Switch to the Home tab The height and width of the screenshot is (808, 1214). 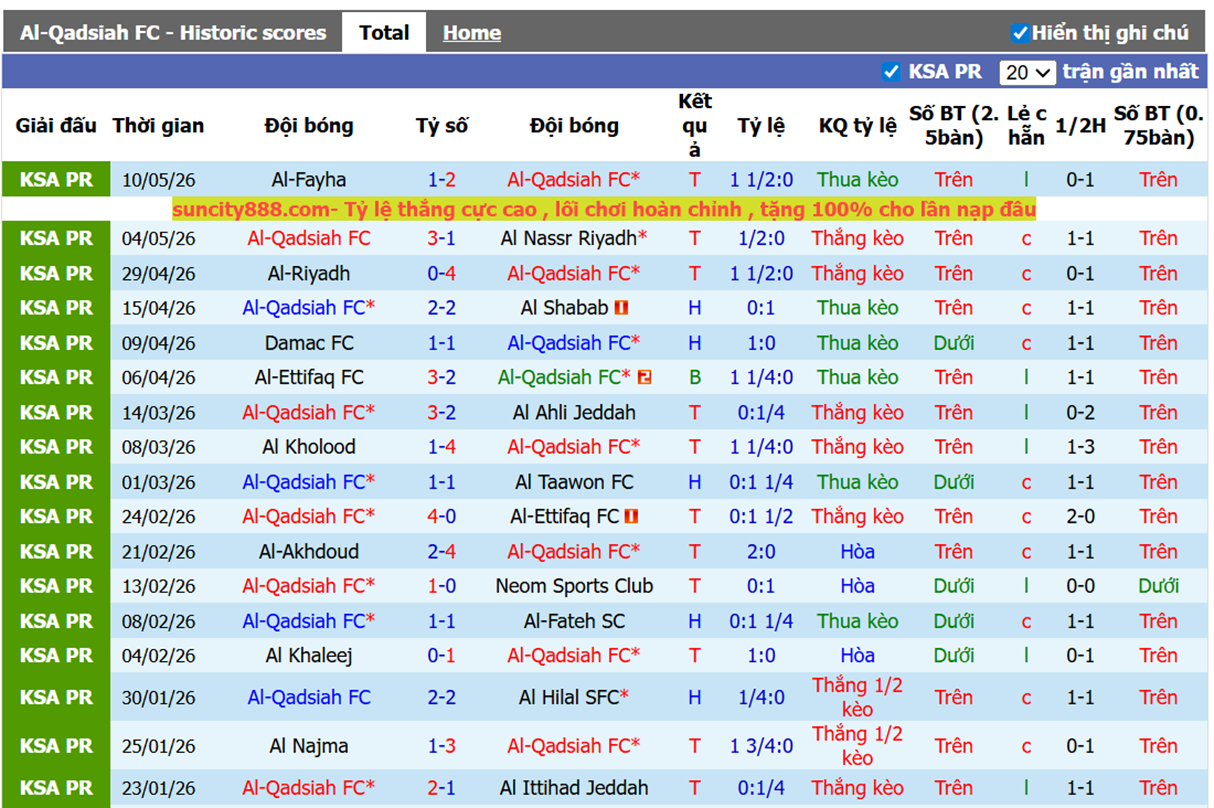[x=472, y=33]
